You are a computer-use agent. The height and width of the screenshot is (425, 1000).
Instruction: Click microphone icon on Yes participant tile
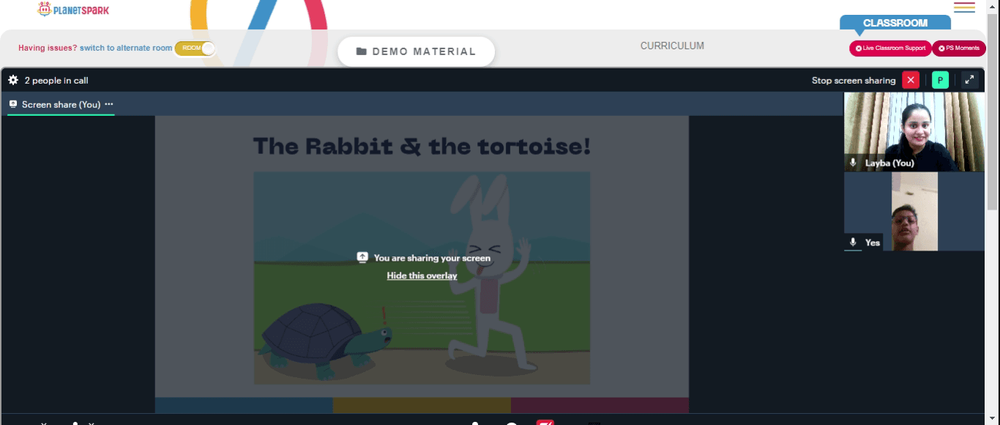pyautogui.click(x=853, y=242)
